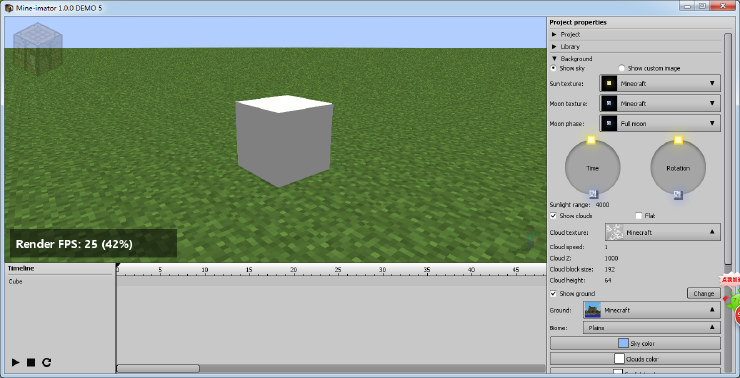Click the Change button

coord(704,294)
